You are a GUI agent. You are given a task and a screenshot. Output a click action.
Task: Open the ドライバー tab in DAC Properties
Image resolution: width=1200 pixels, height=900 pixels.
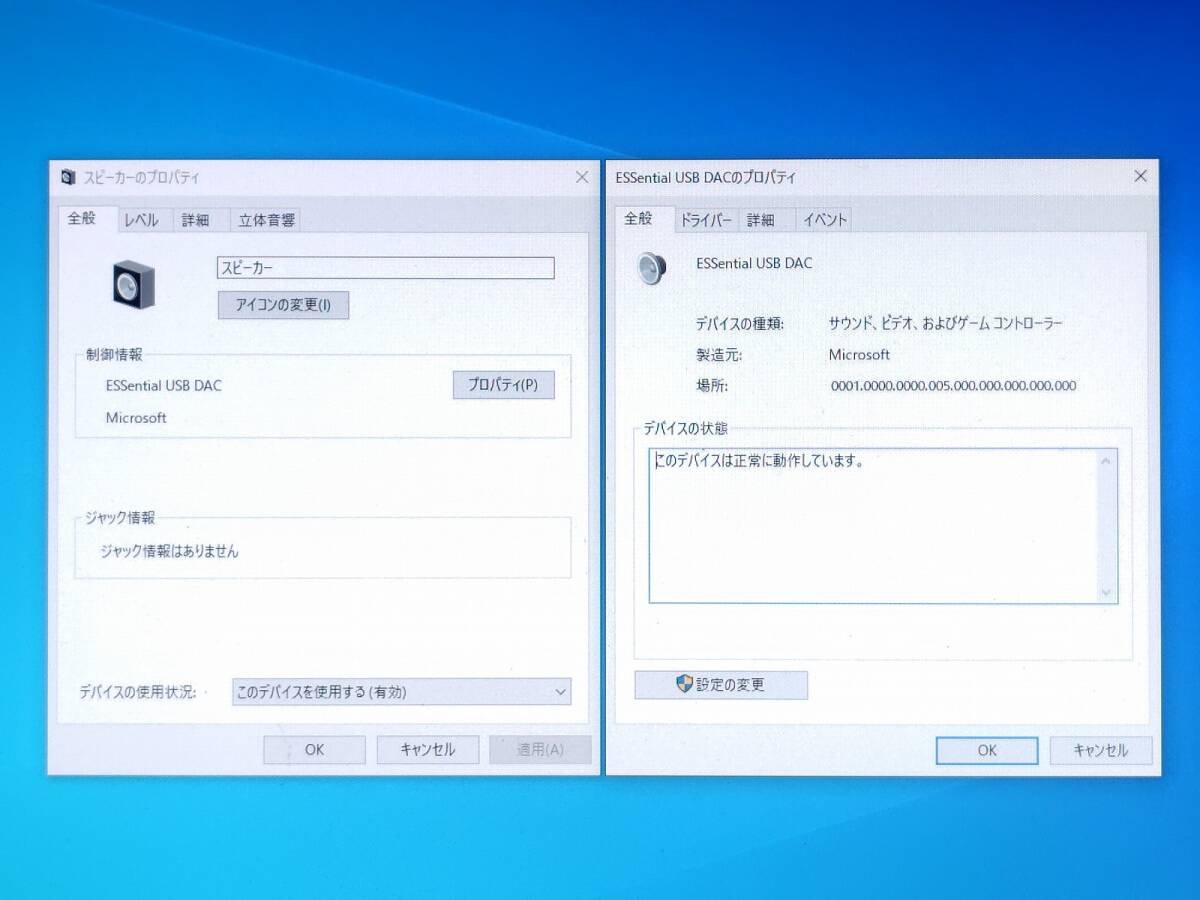(706, 220)
